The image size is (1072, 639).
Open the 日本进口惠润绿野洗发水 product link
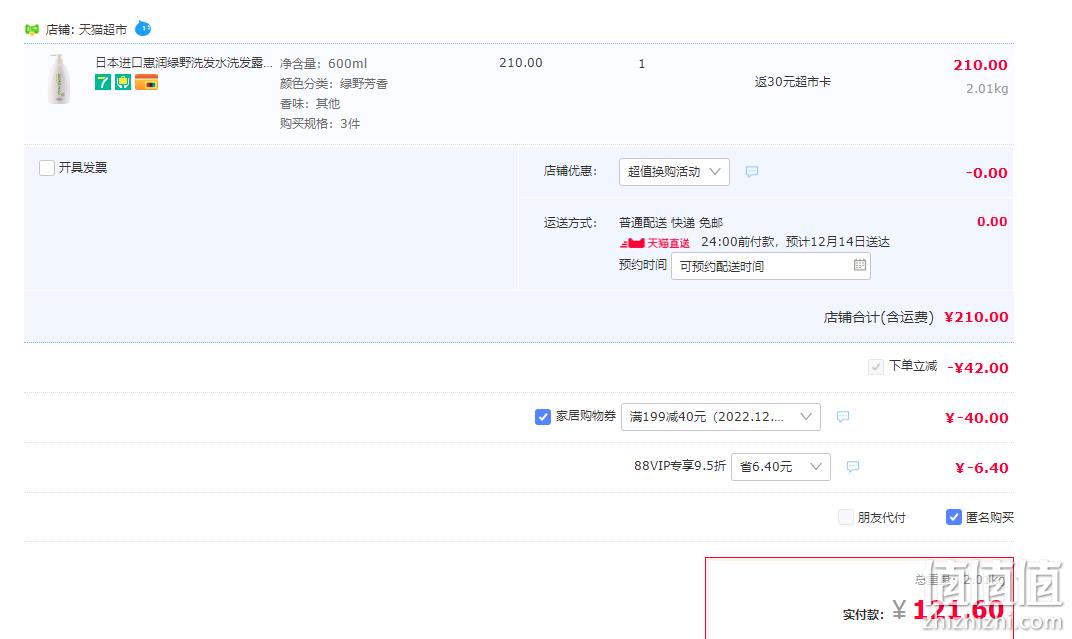pos(184,63)
